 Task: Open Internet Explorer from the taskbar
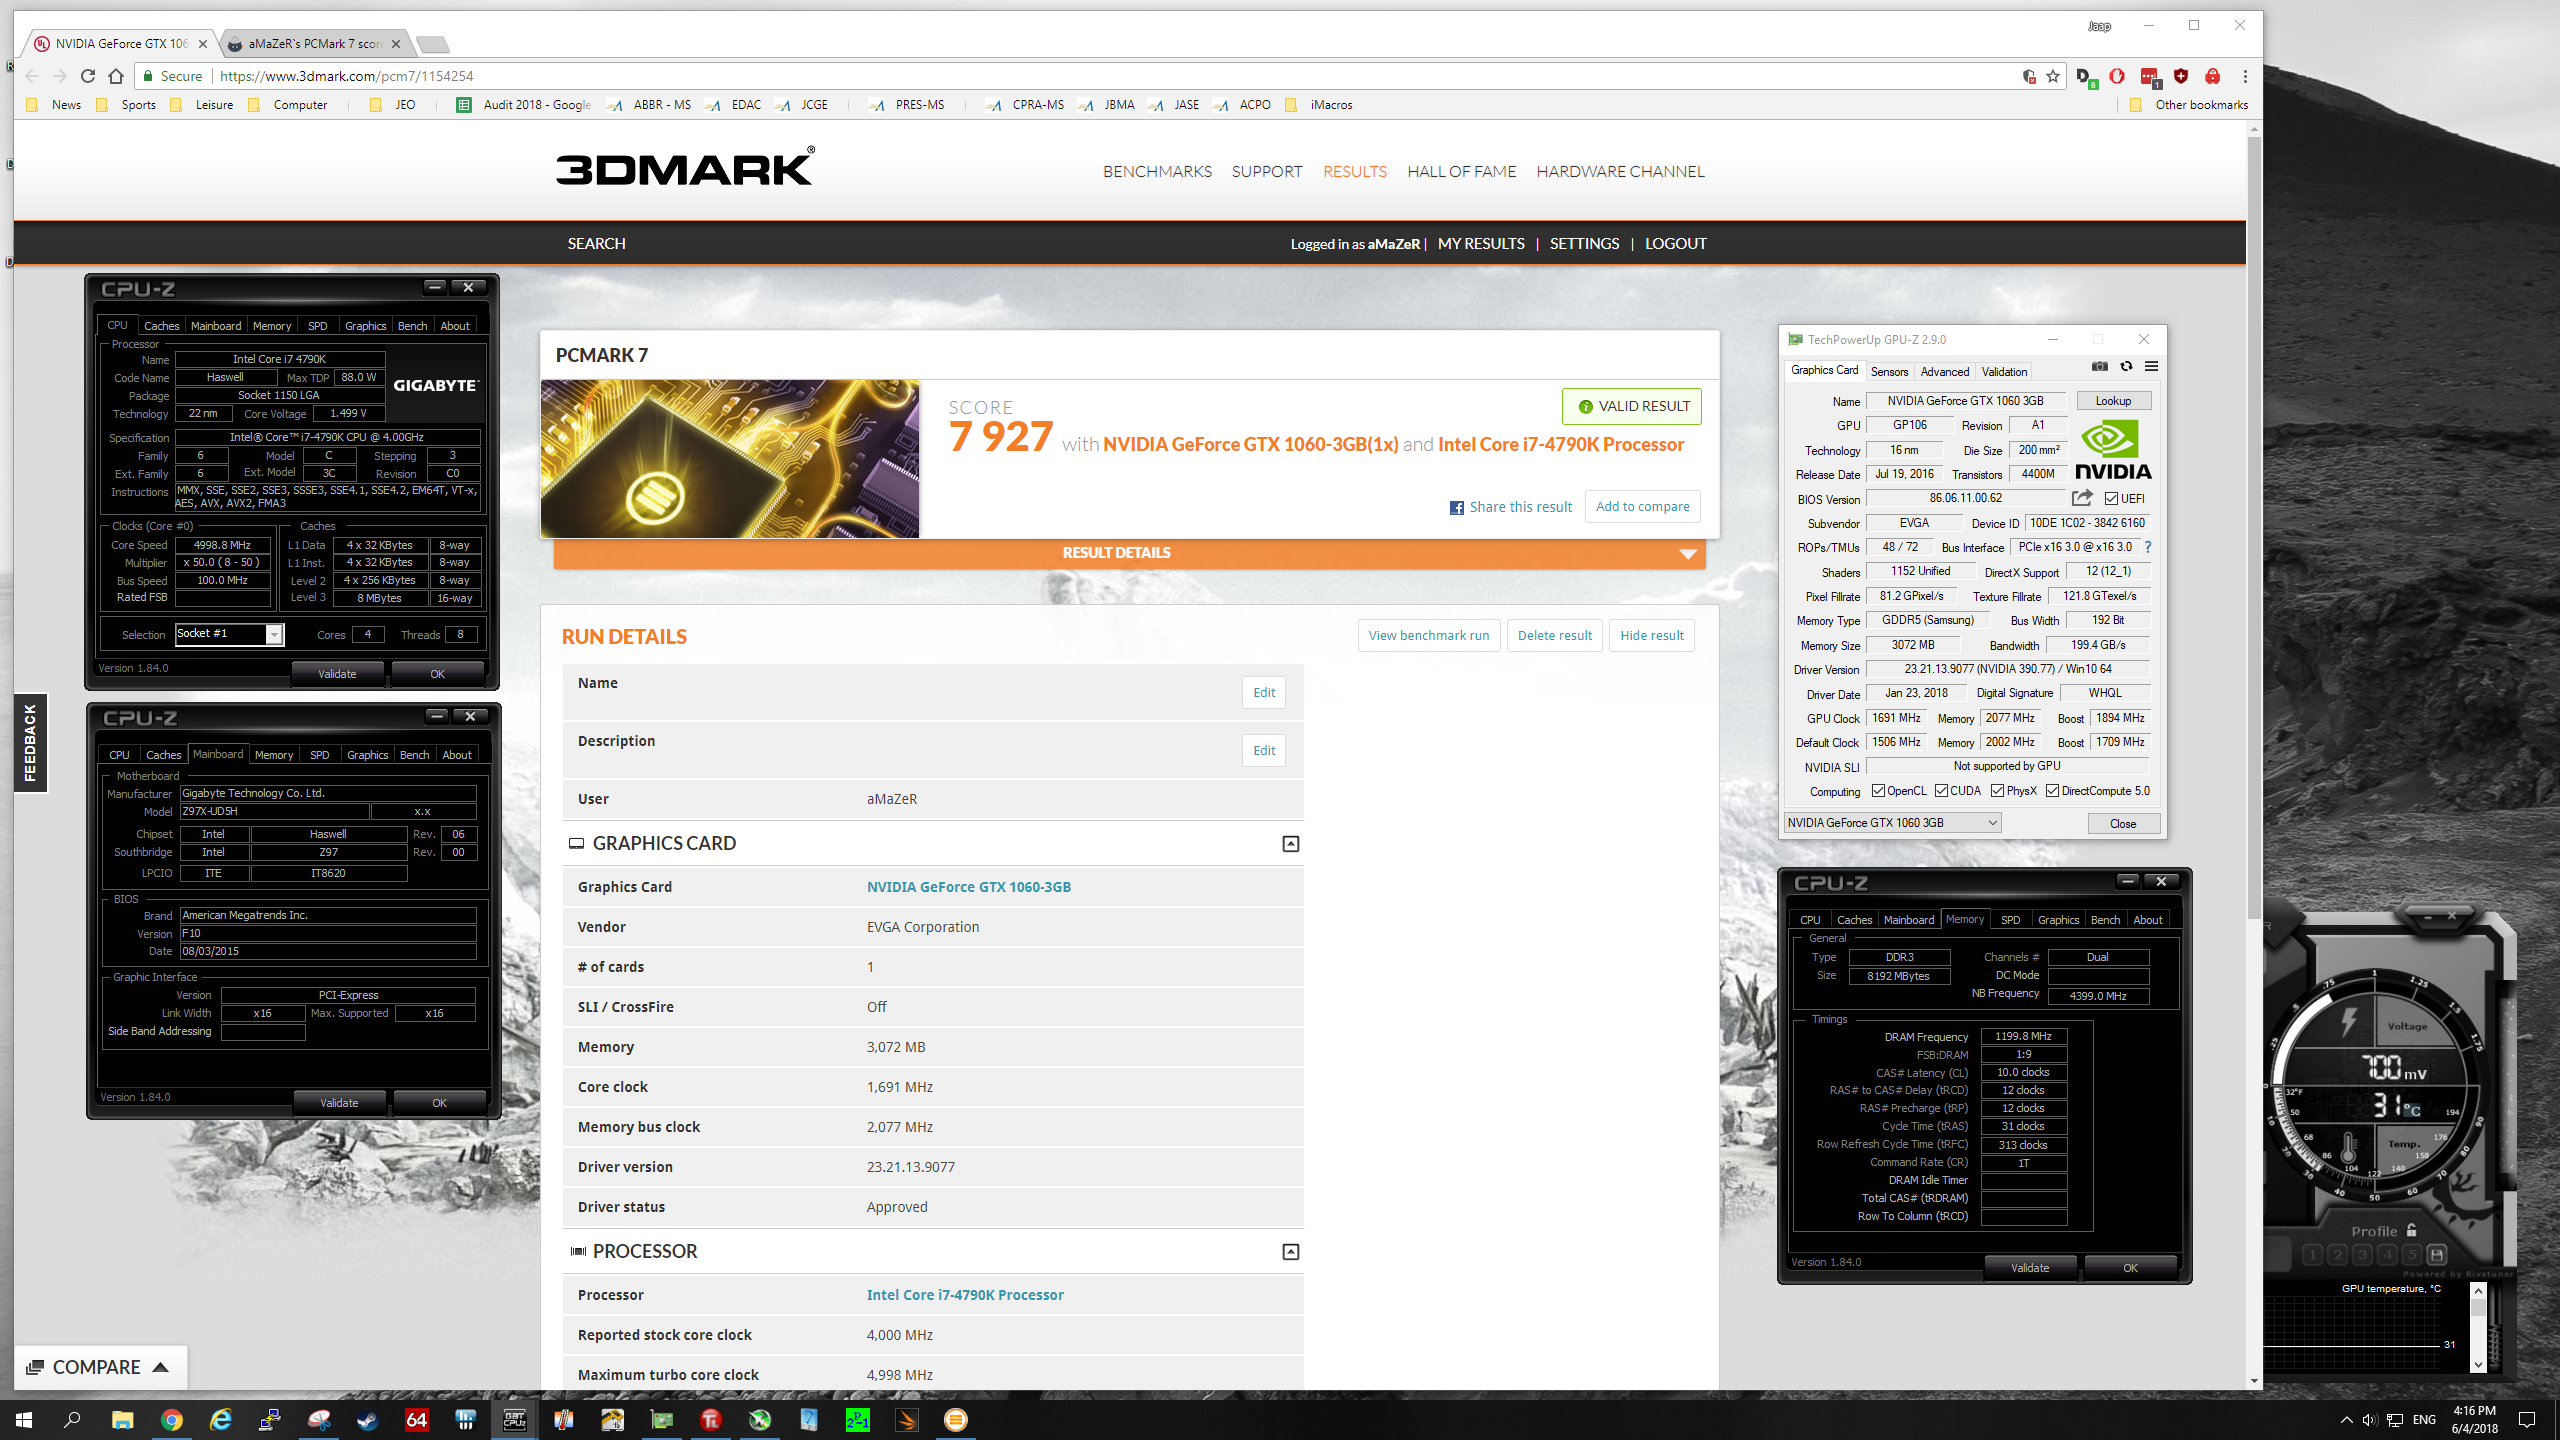coord(221,1419)
